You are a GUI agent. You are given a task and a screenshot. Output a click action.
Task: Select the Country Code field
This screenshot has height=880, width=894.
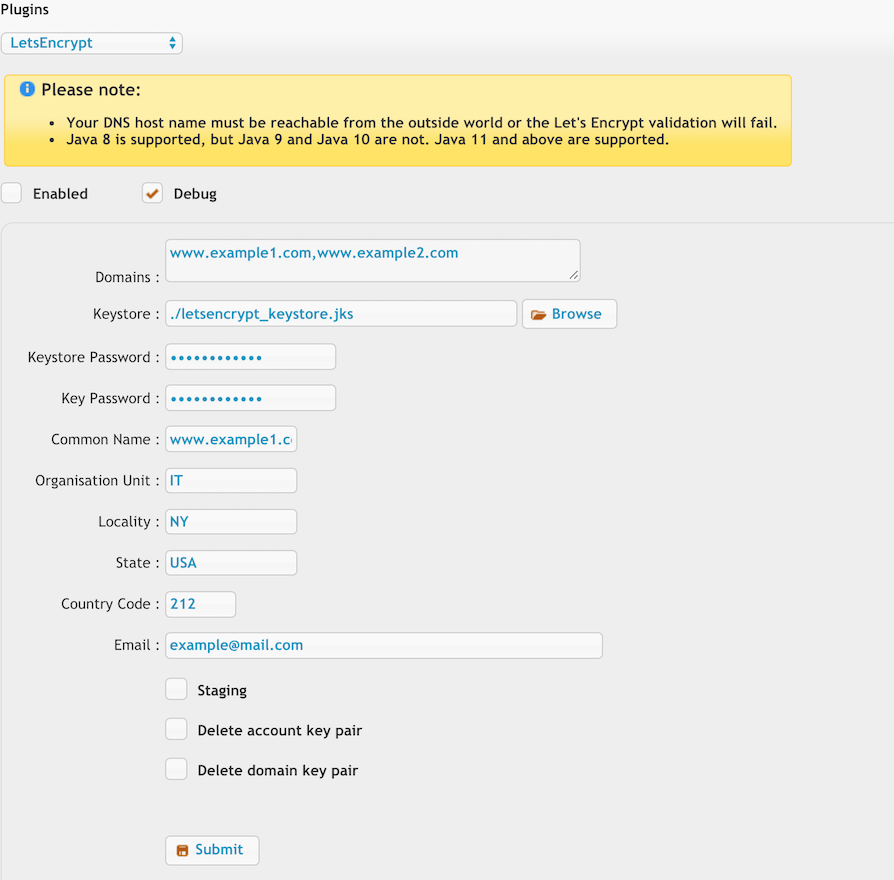[201, 604]
